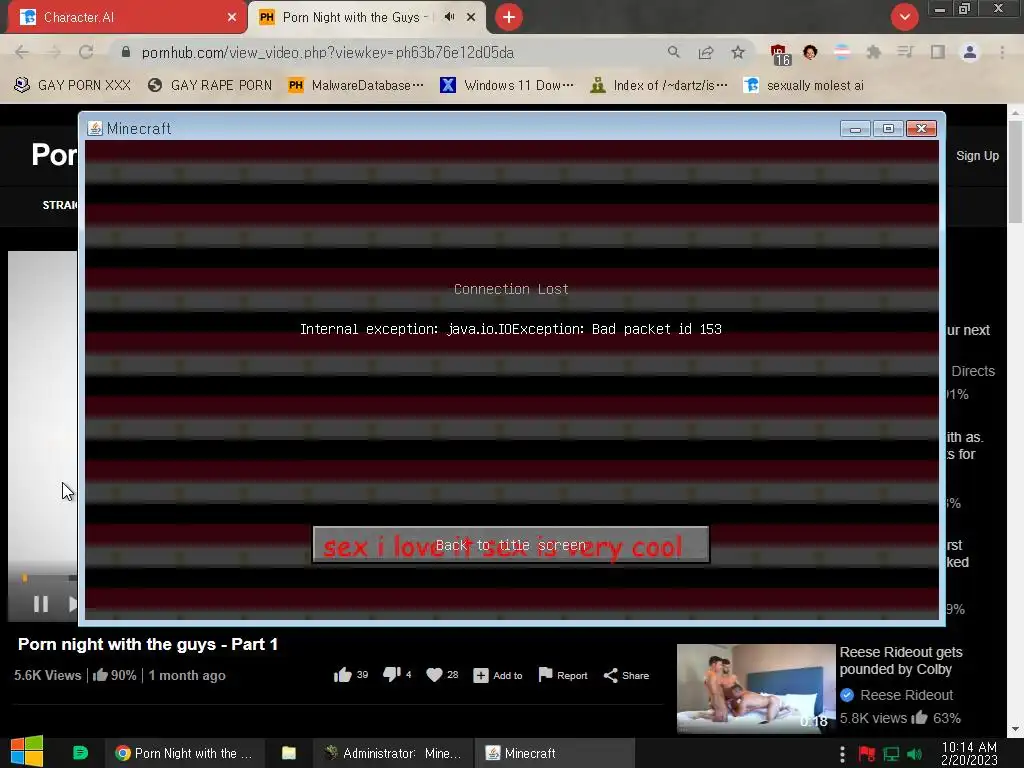The image size is (1024, 768).
Task: Click the Sign Up link
Action: tap(977, 155)
